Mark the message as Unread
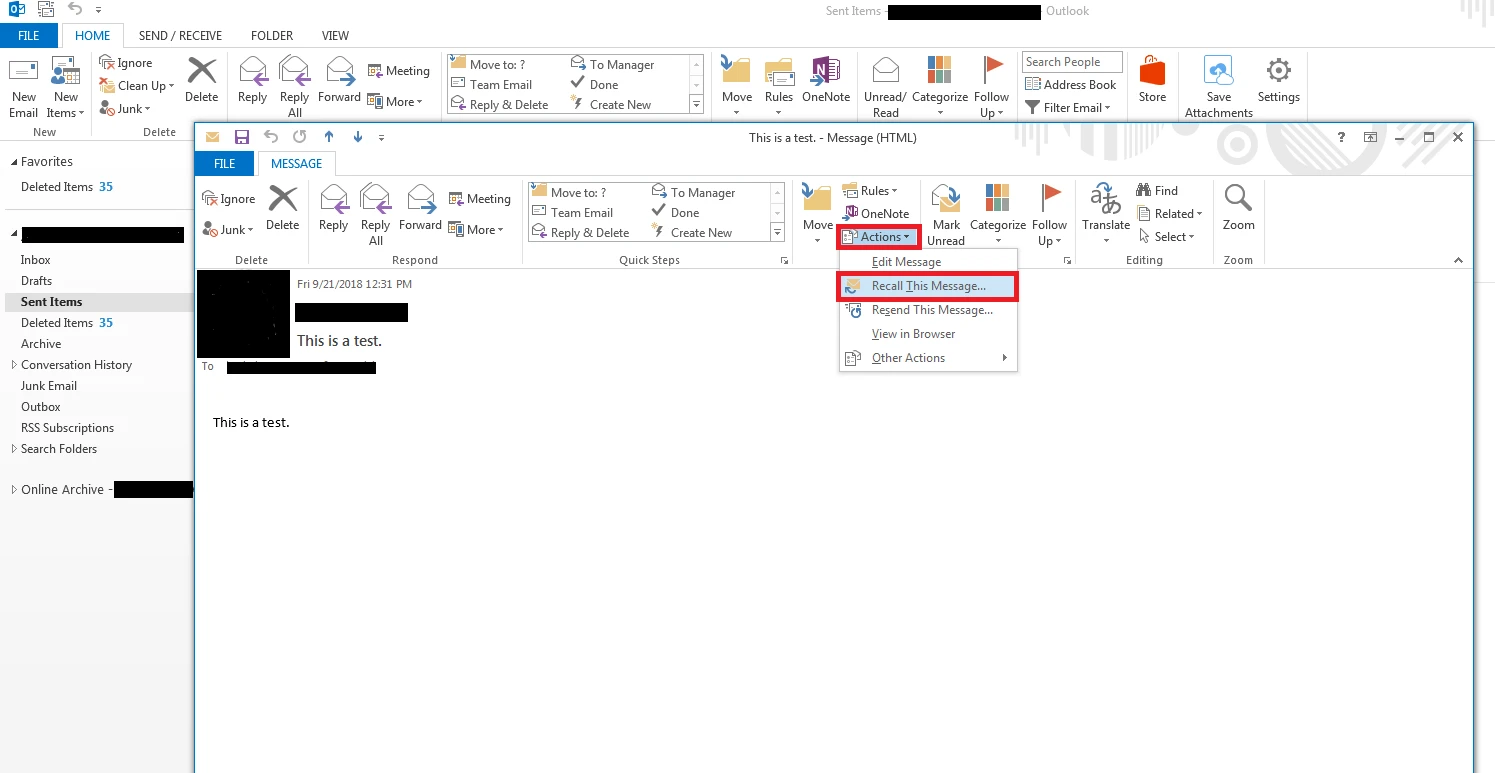 (x=945, y=213)
